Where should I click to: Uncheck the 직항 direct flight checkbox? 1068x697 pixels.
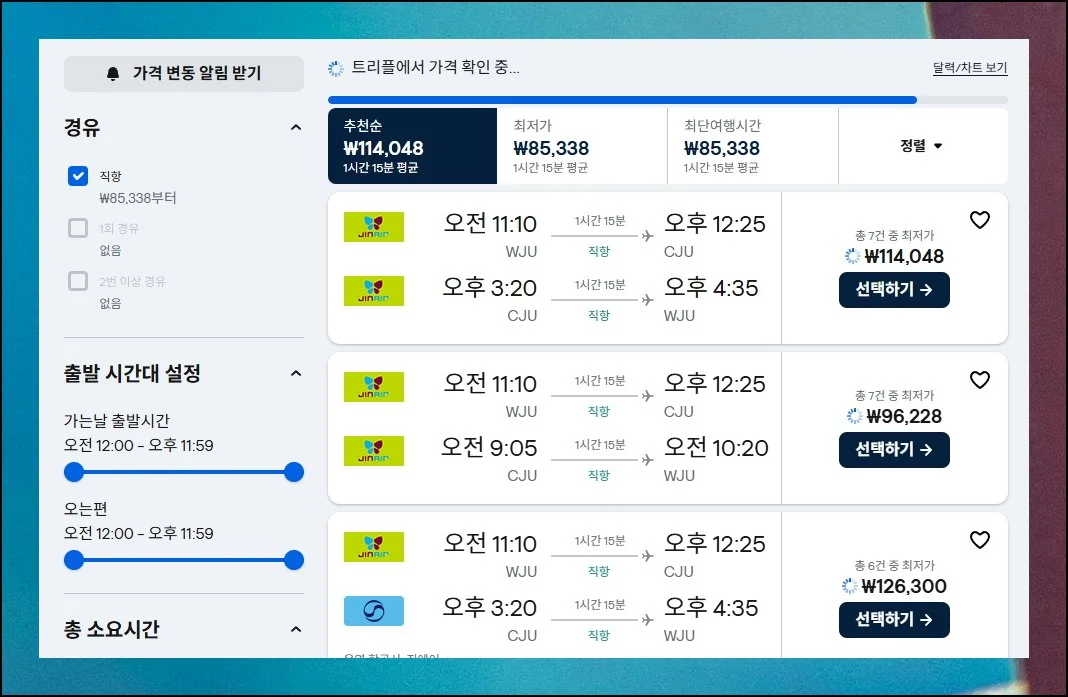[x=78, y=176]
